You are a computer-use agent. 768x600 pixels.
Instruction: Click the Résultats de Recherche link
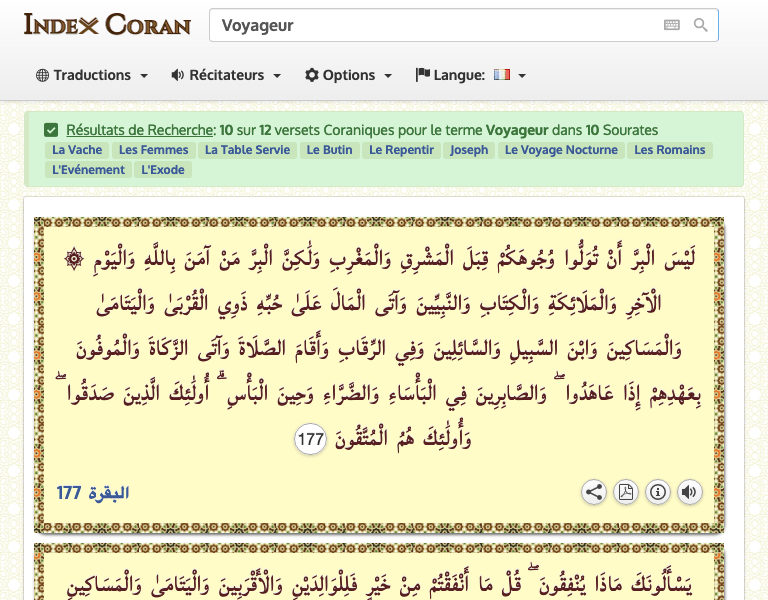pos(140,130)
